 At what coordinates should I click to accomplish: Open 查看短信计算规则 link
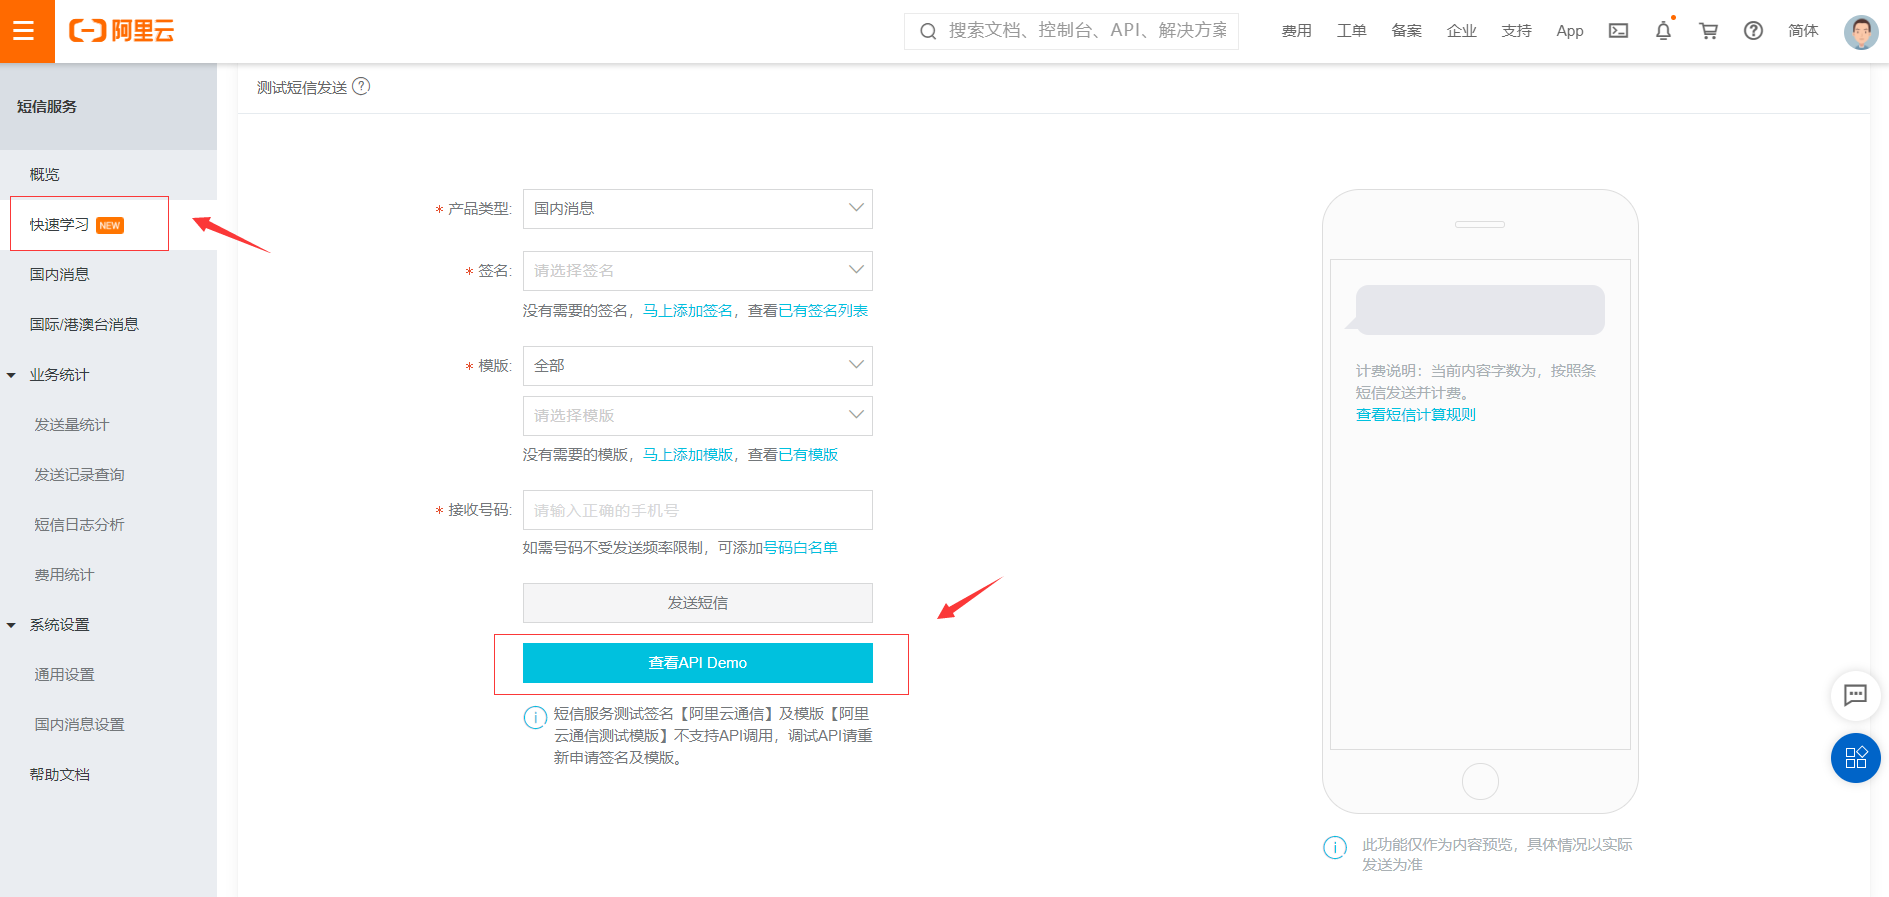[1415, 415]
